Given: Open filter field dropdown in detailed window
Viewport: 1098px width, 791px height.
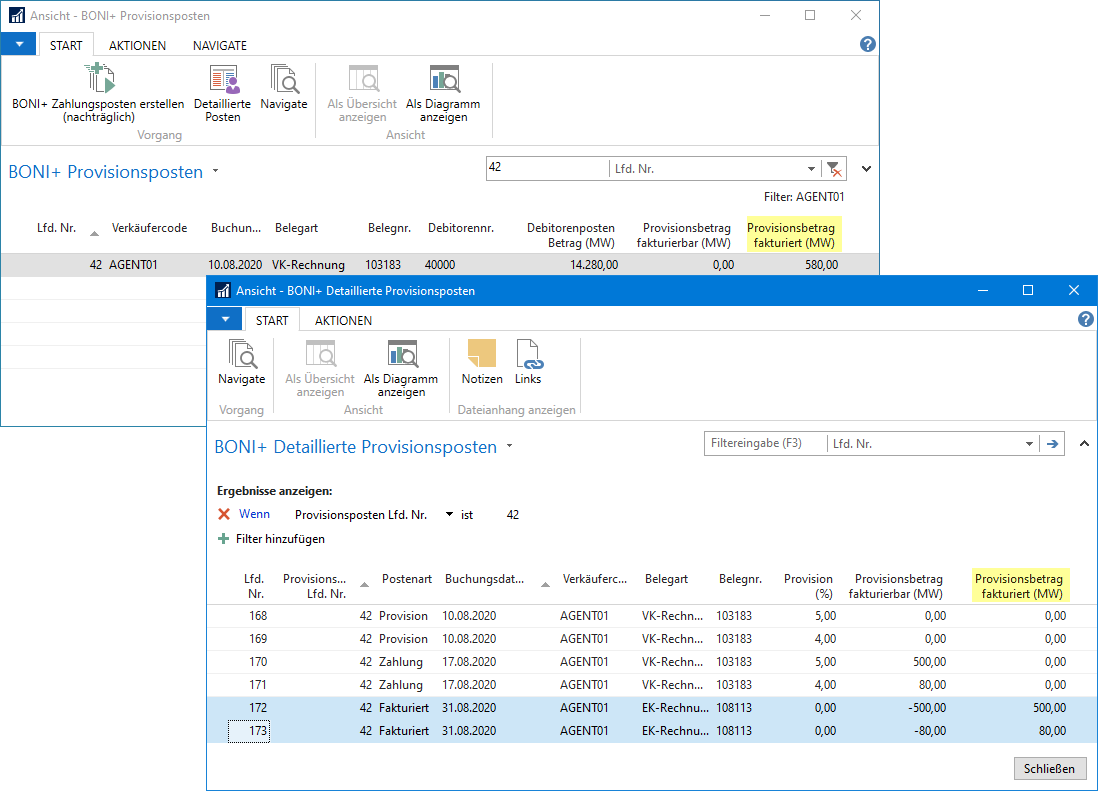Looking at the screenshot, I should pyautogui.click(x=1030, y=444).
